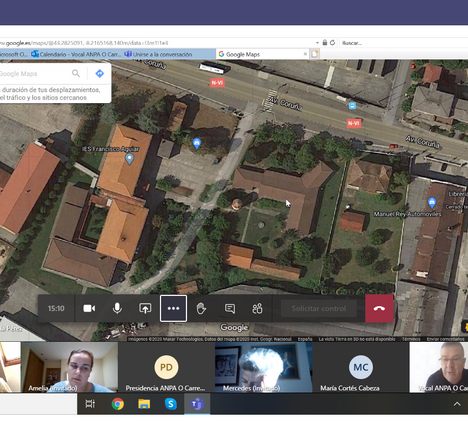This screenshot has width=468, height=432.
Task: Open more actions ellipsis menu
Action: pyautogui.click(x=173, y=309)
